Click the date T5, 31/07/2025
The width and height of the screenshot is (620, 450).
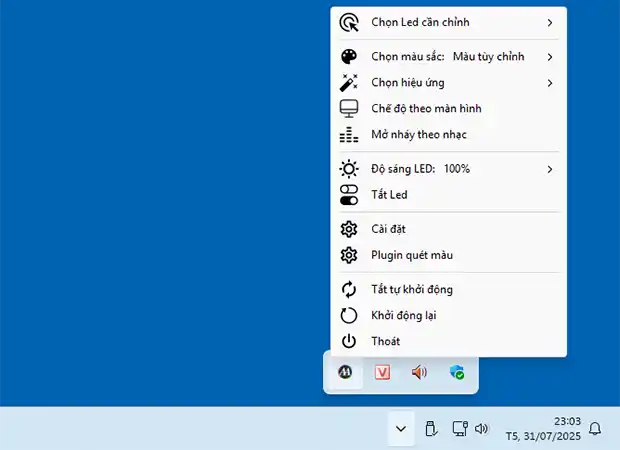click(x=543, y=436)
